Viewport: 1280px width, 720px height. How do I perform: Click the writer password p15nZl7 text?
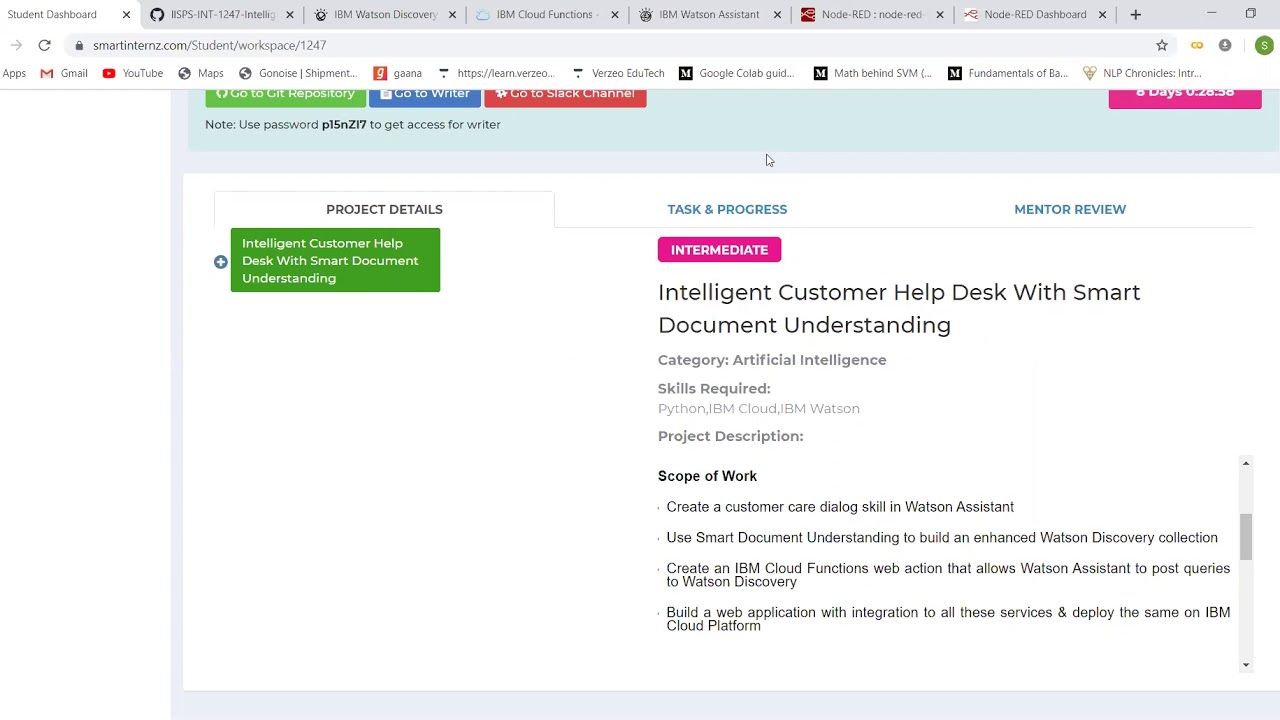(344, 125)
